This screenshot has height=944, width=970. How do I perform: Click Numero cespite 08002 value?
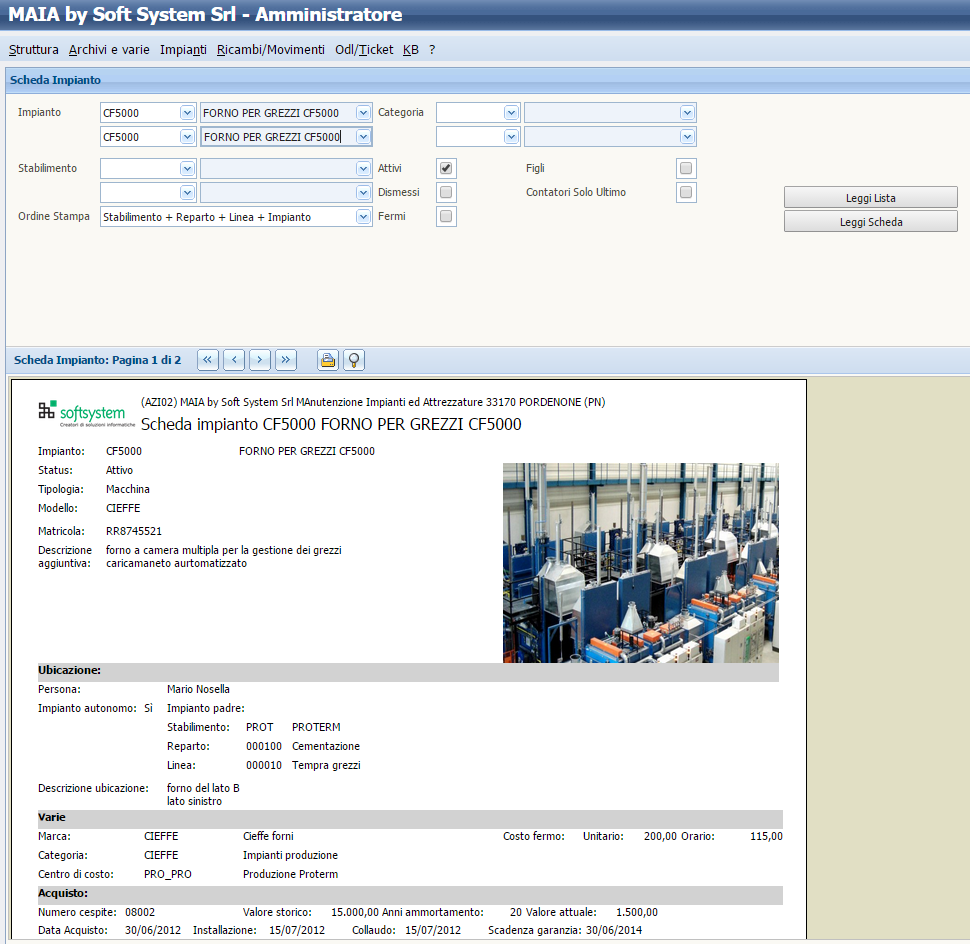coord(140,912)
